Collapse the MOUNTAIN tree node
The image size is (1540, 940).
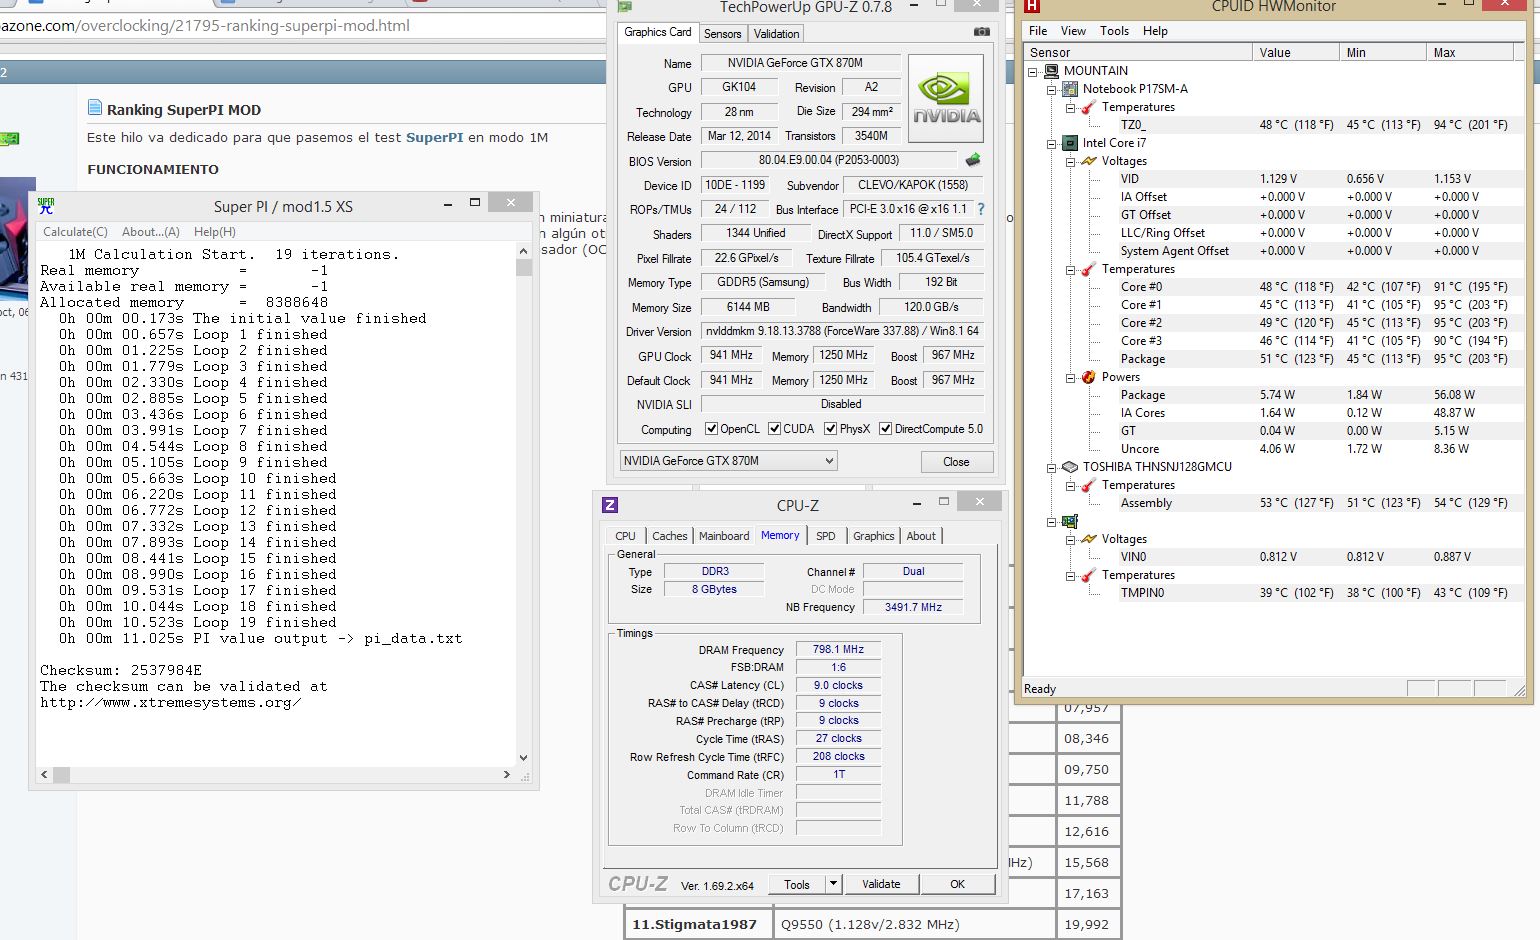pyautogui.click(x=1033, y=71)
